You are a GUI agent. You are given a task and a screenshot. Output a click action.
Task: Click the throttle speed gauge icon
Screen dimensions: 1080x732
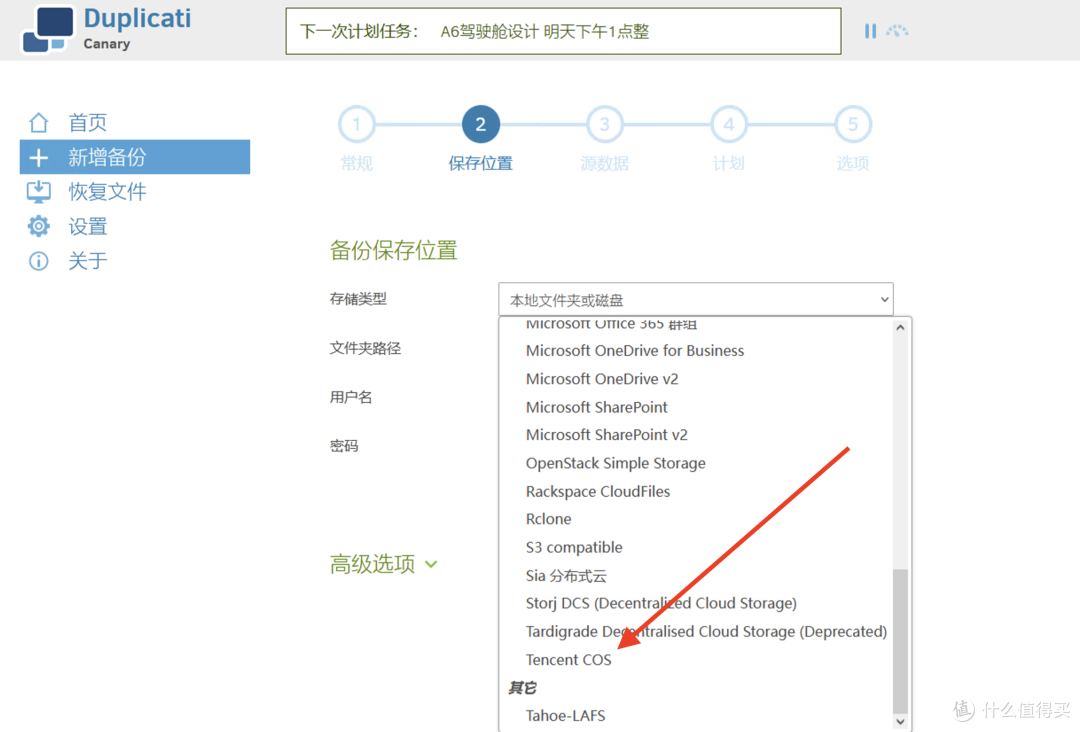click(897, 31)
